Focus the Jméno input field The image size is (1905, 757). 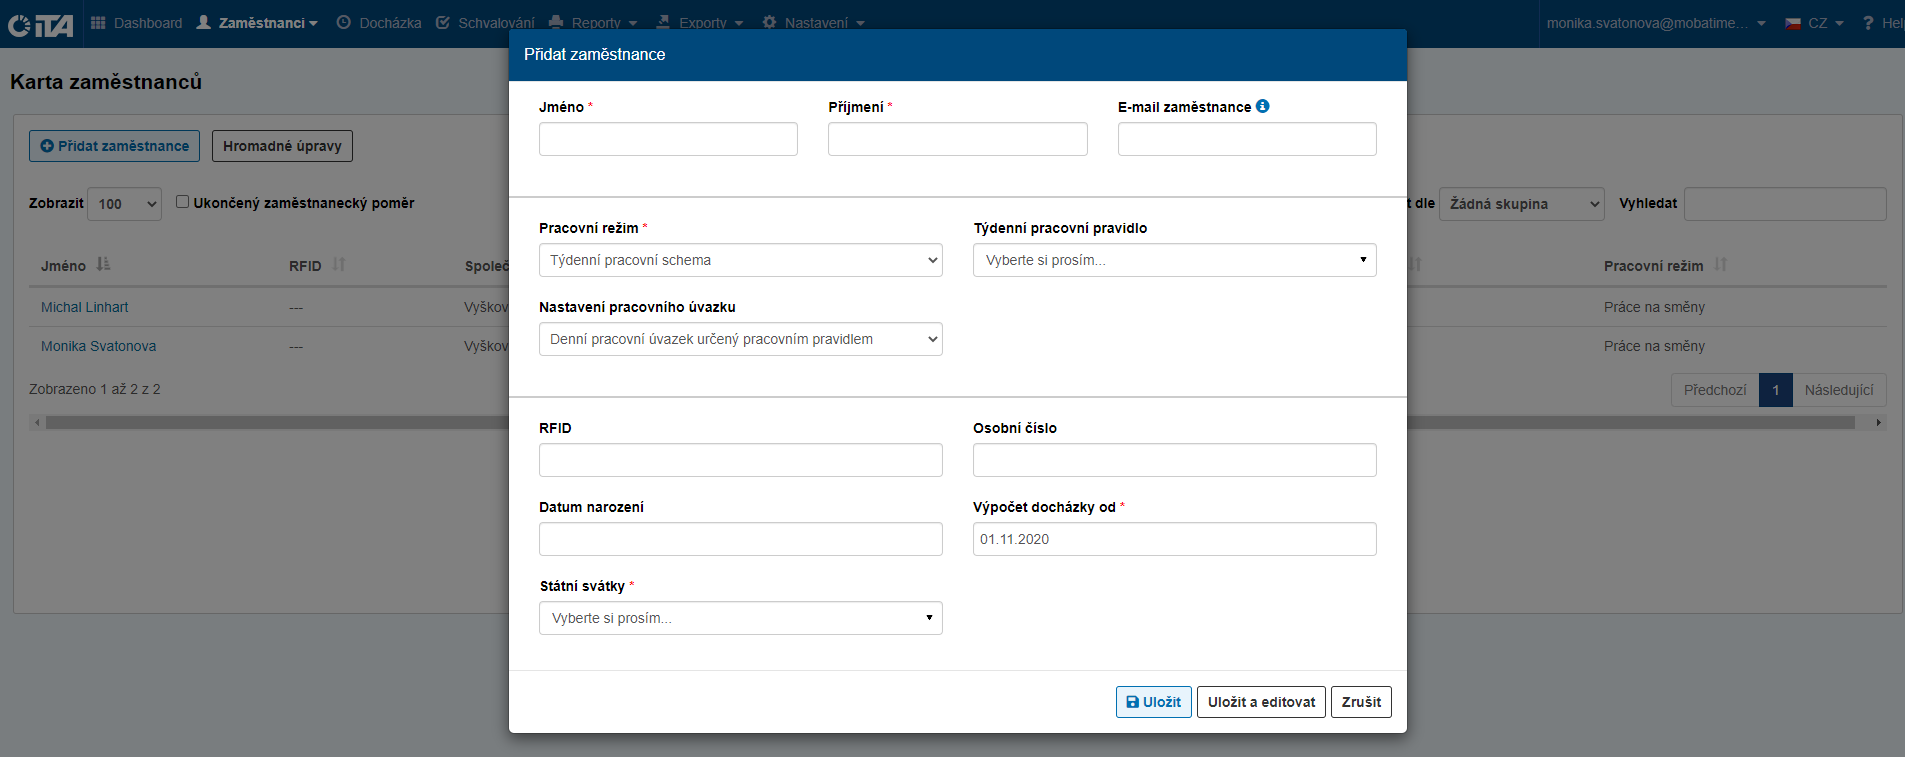tap(668, 139)
